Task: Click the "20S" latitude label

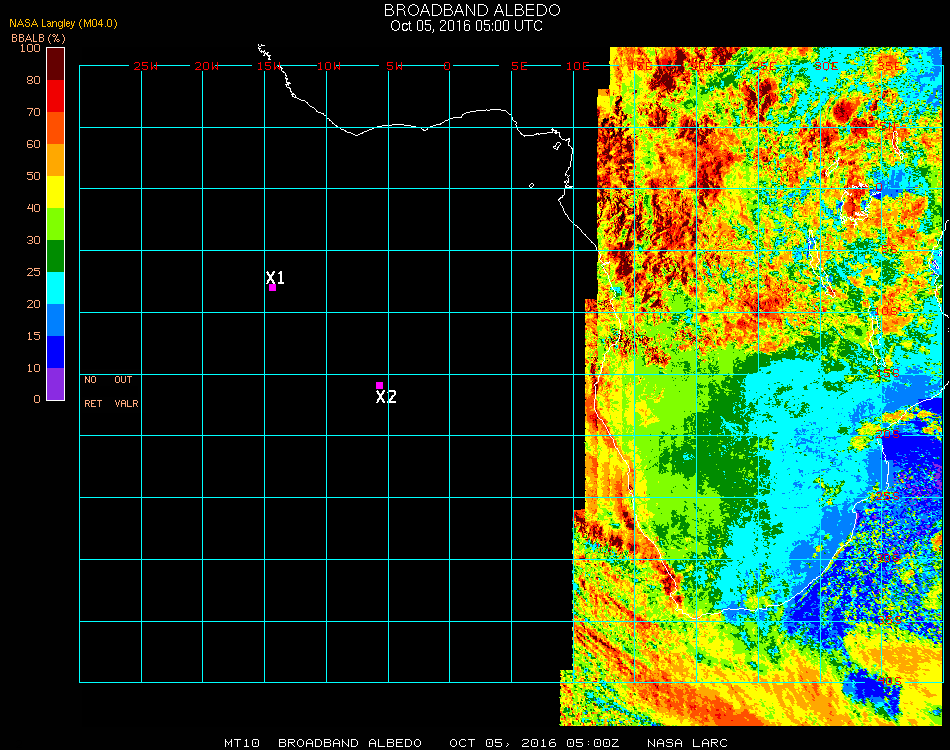Action: (888, 434)
